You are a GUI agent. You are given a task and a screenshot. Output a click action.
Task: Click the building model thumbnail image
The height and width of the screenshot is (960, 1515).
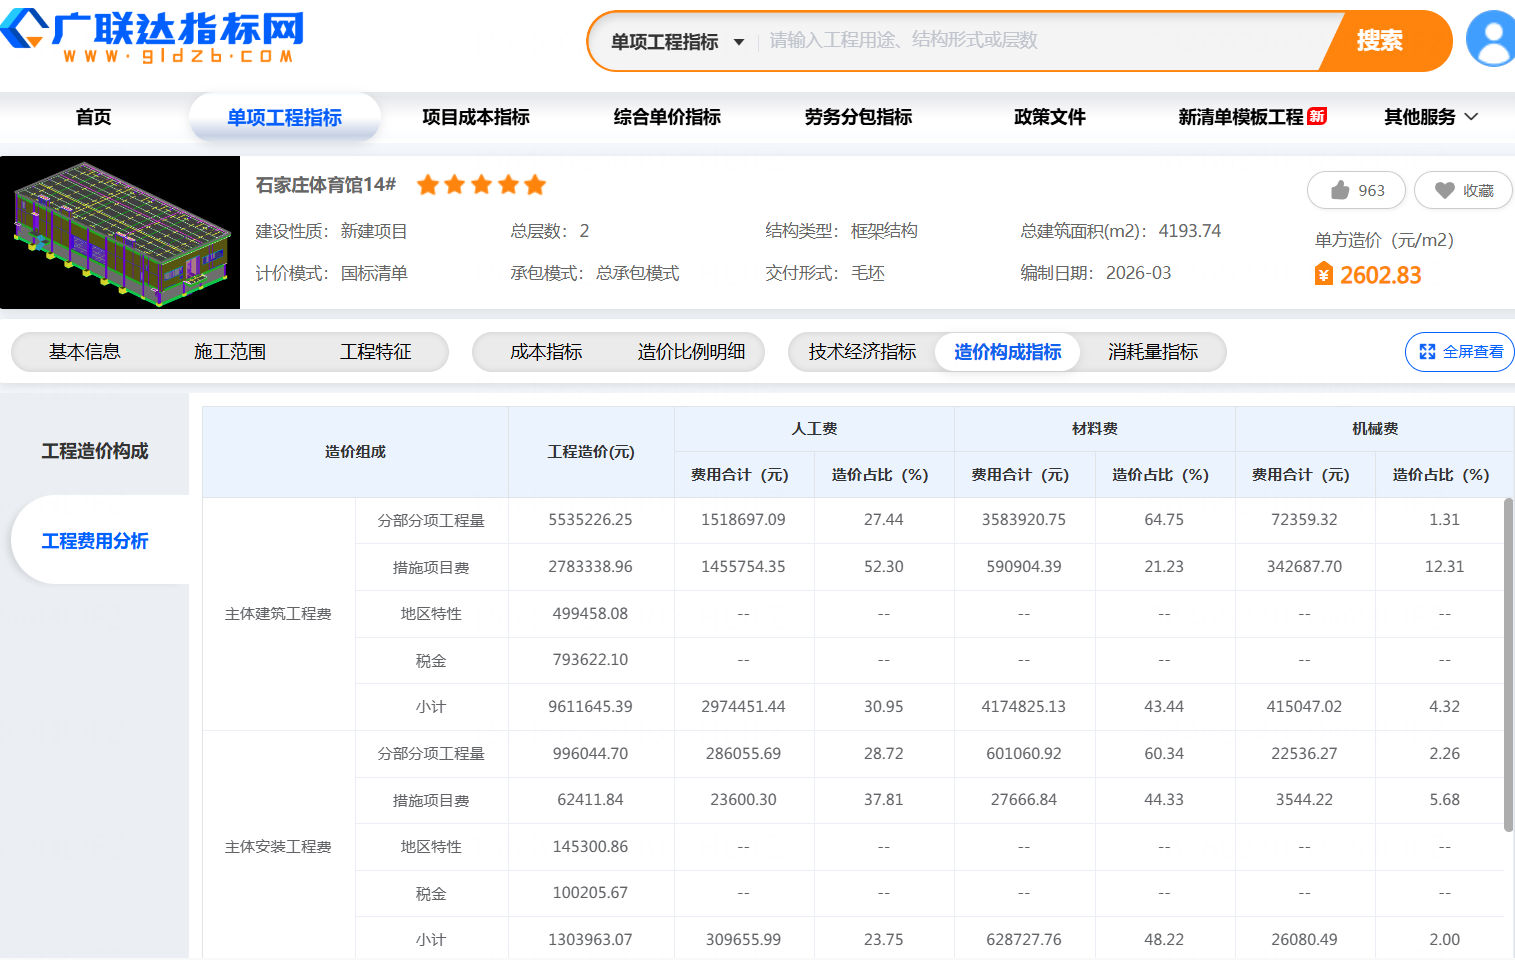click(120, 232)
